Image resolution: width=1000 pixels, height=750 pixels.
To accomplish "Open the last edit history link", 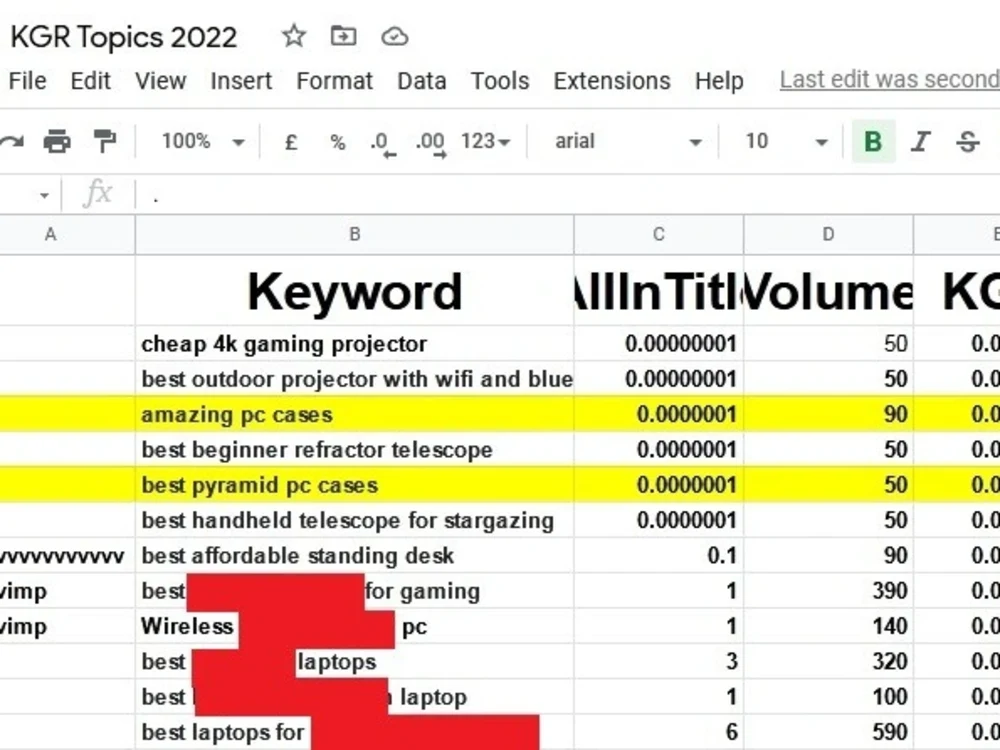I will tap(890, 80).
